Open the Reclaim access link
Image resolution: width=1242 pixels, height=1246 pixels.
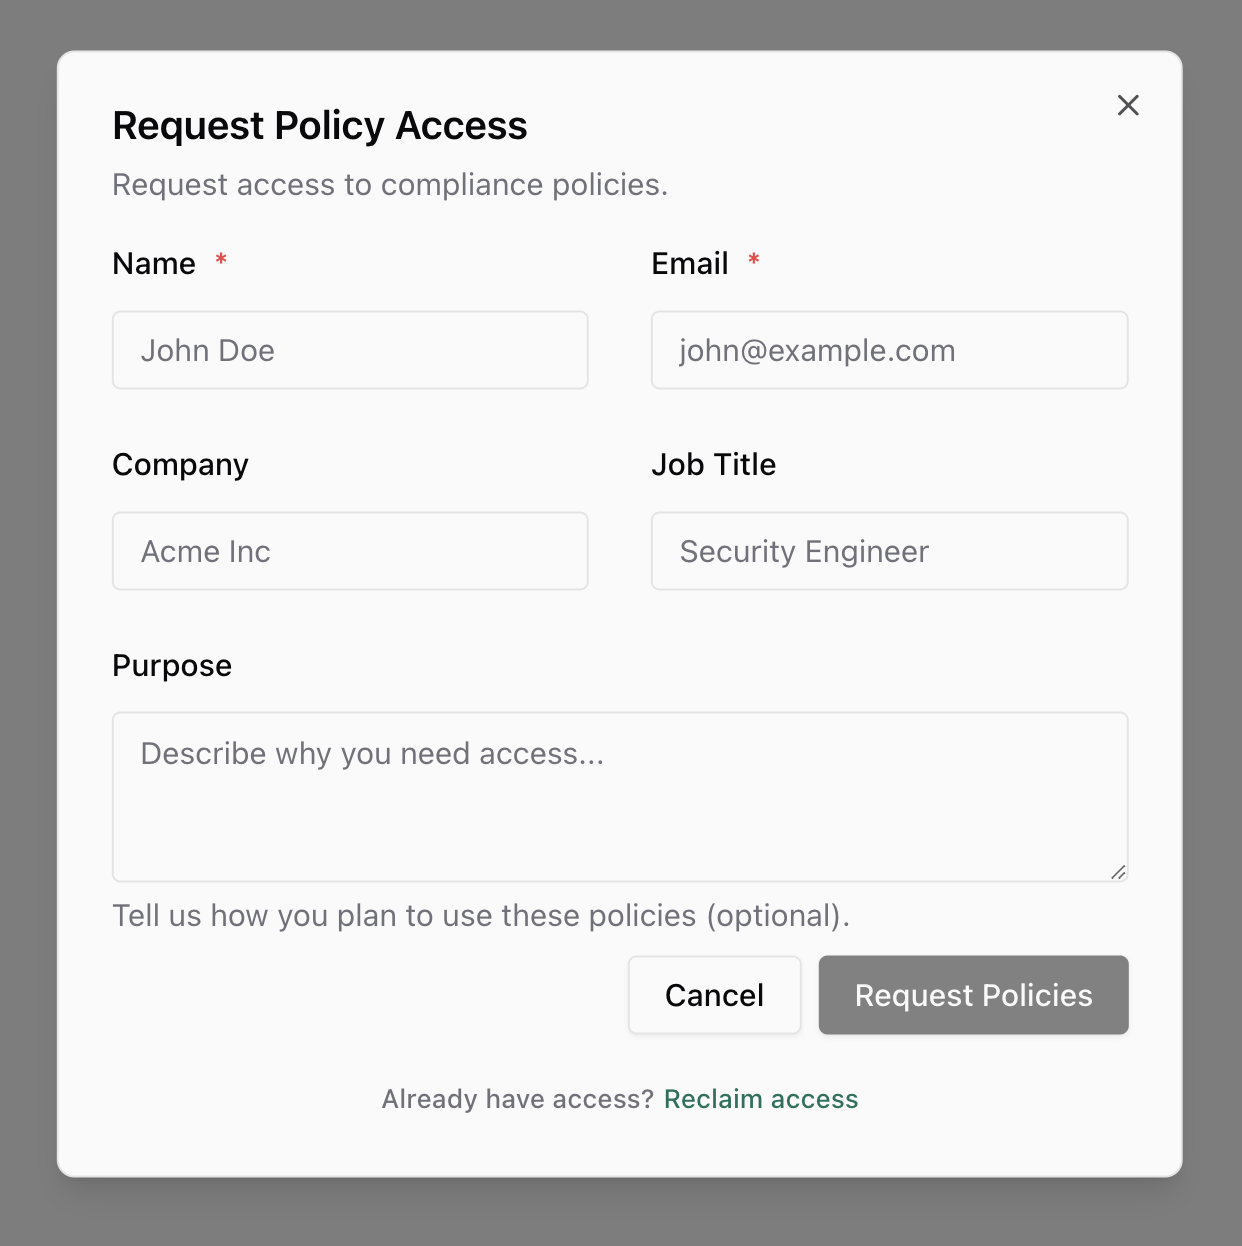tap(761, 1098)
